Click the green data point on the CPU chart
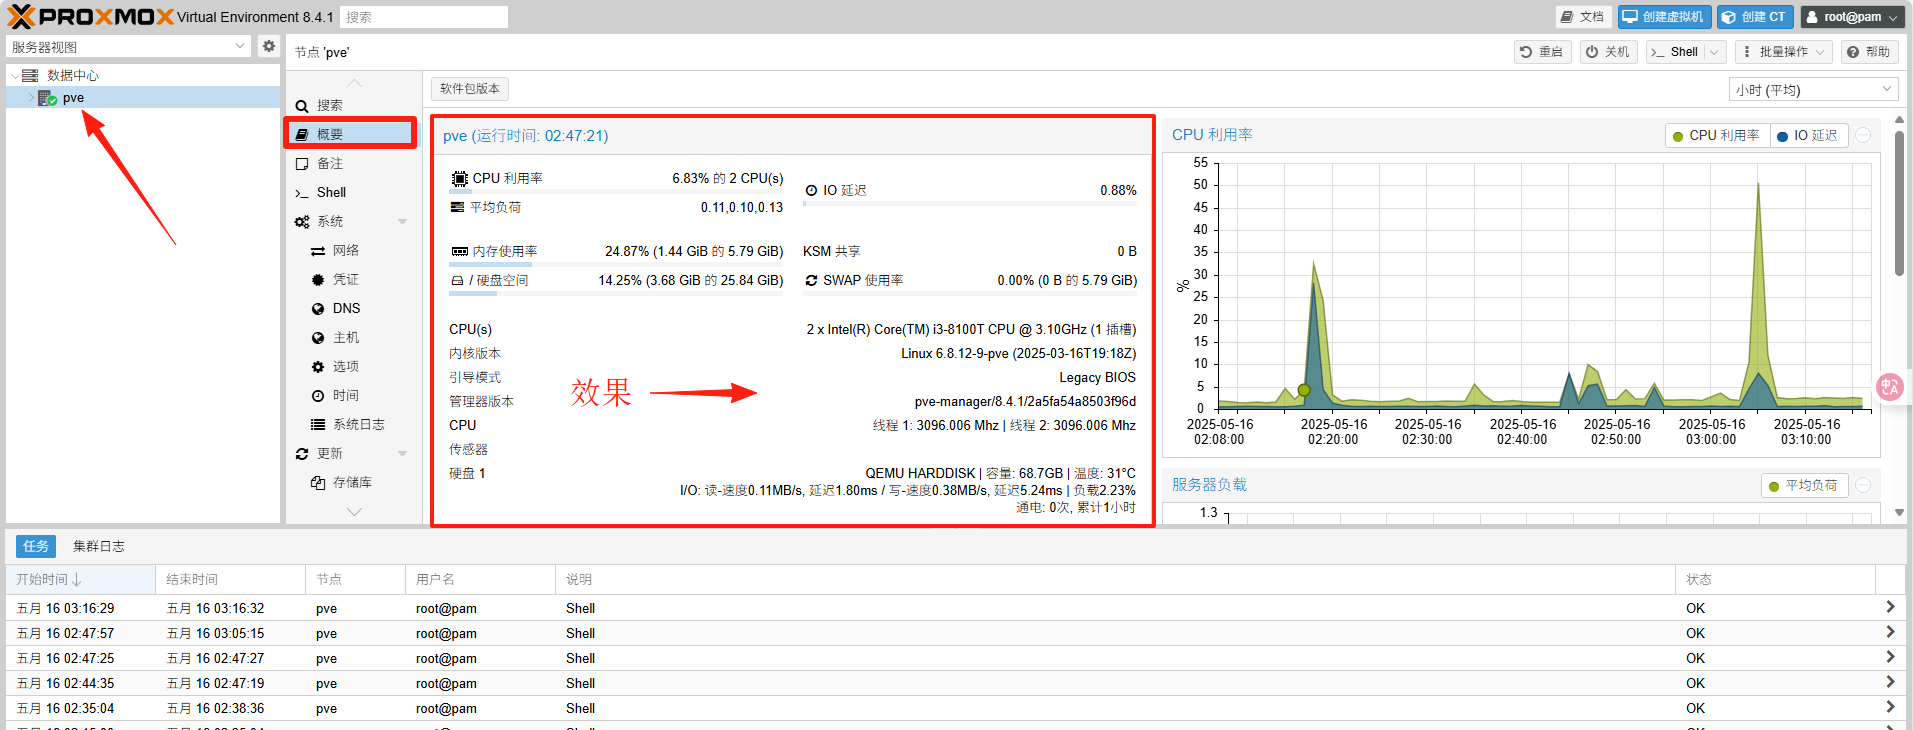The width and height of the screenshot is (1913, 730). pos(1303,390)
